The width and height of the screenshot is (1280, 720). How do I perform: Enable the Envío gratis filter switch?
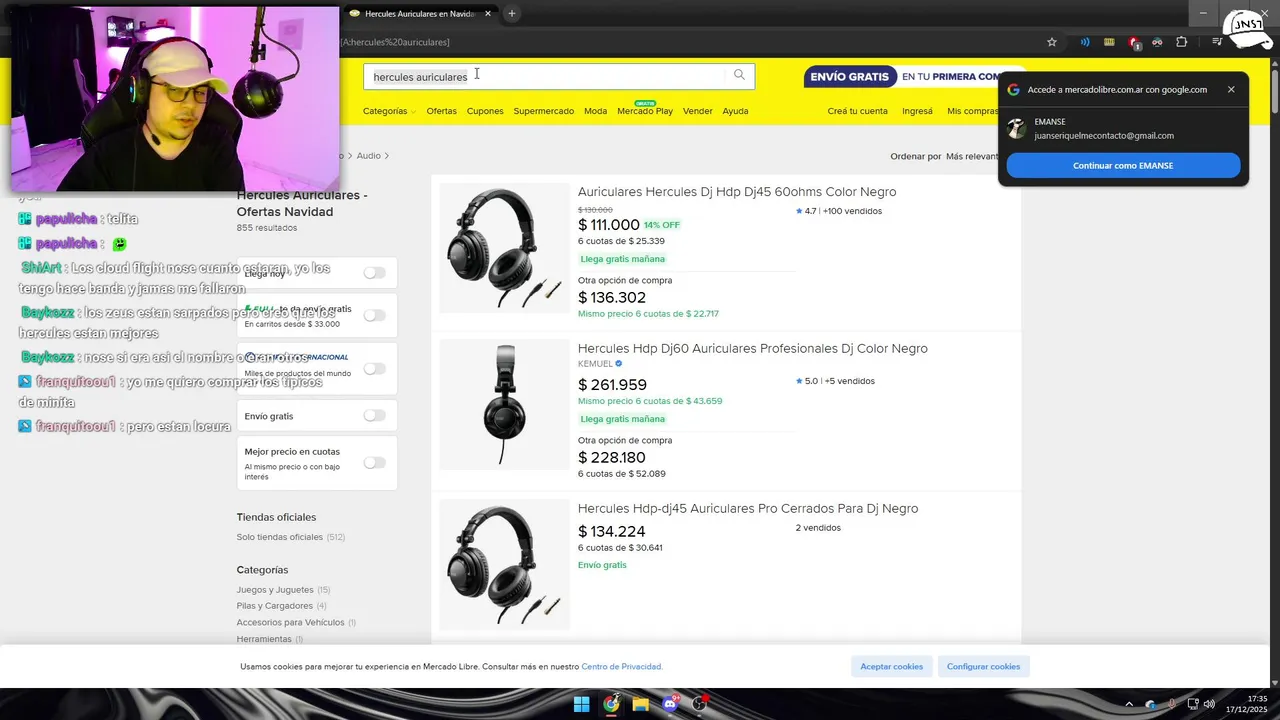(374, 415)
